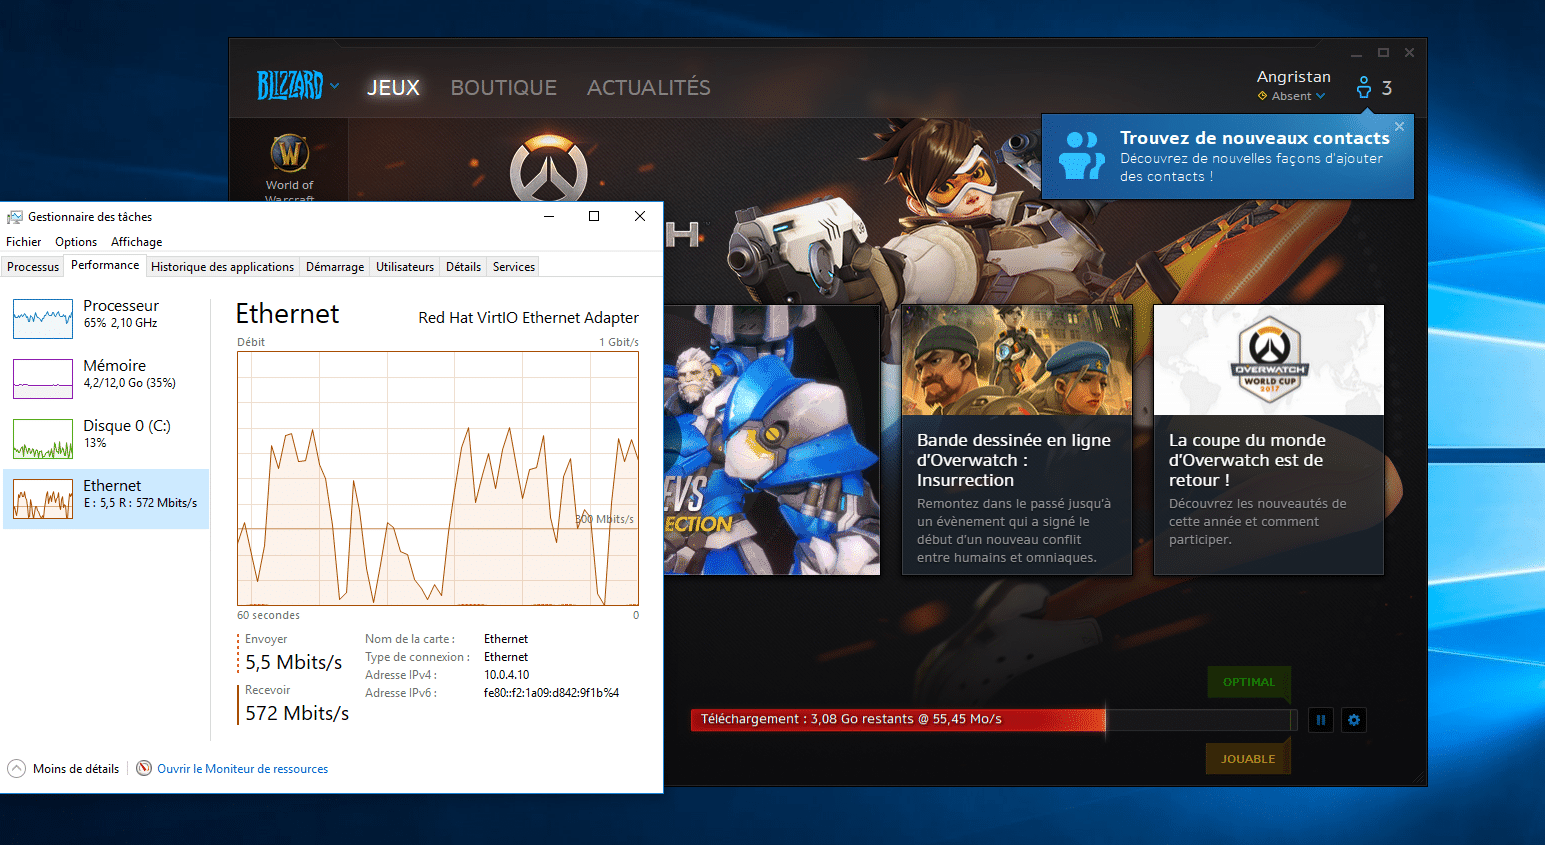Click the main Ethernet throughput graph
The width and height of the screenshot is (1545, 845).
(438, 478)
